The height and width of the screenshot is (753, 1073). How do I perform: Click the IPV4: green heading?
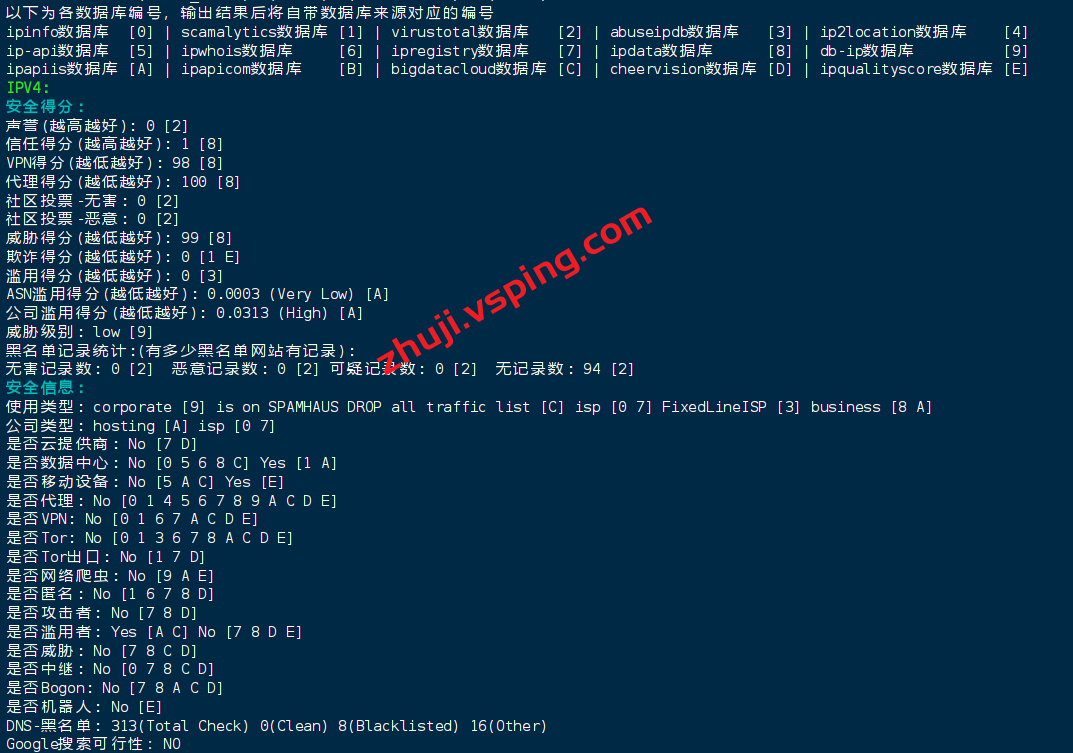pyautogui.click(x=28, y=88)
